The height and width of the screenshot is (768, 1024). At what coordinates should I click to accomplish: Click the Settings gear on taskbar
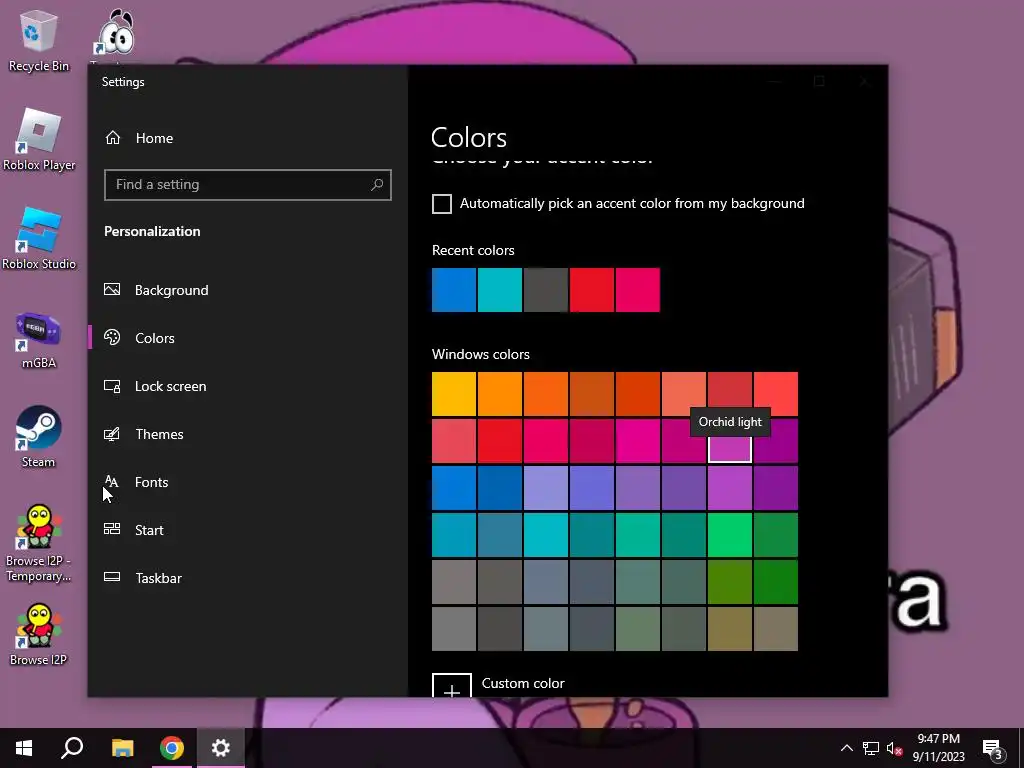pos(221,748)
